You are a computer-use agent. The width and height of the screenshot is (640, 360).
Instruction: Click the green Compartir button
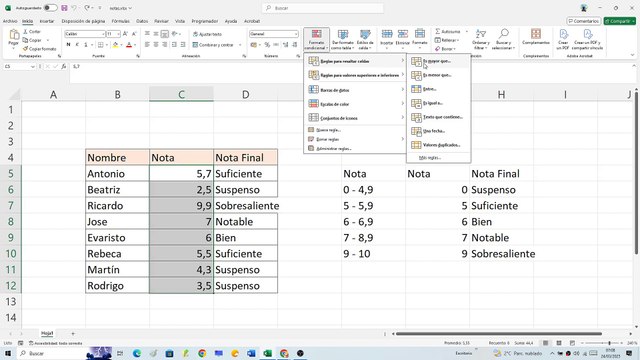click(x=620, y=21)
